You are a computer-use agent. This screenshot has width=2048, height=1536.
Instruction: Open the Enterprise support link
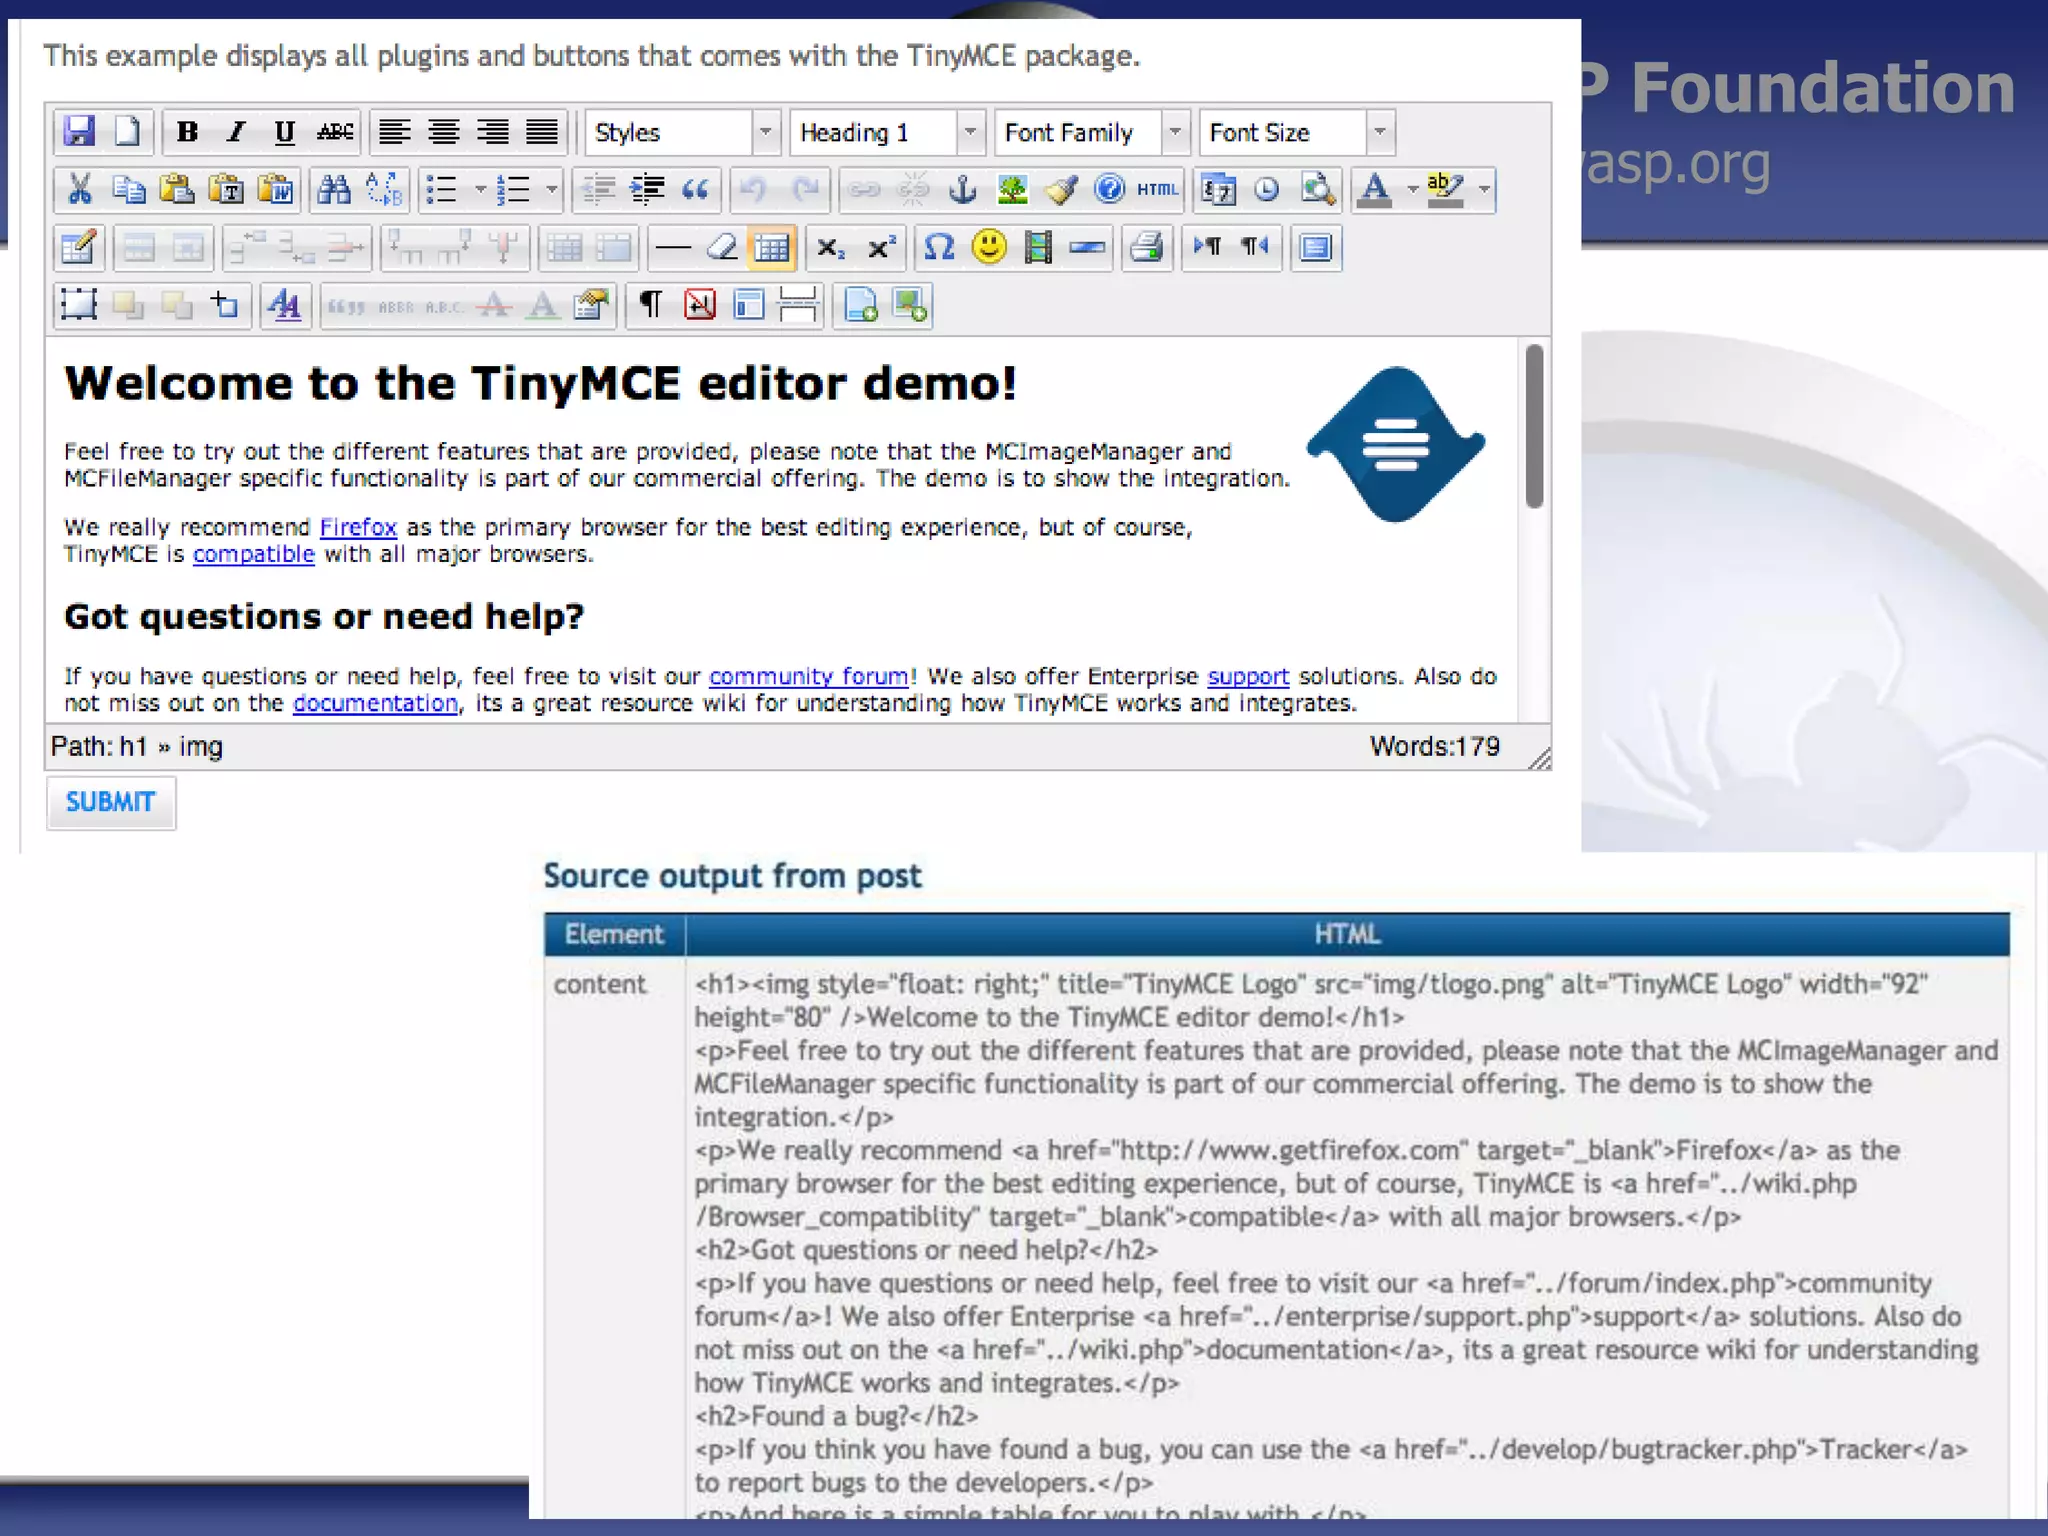[x=1248, y=677]
